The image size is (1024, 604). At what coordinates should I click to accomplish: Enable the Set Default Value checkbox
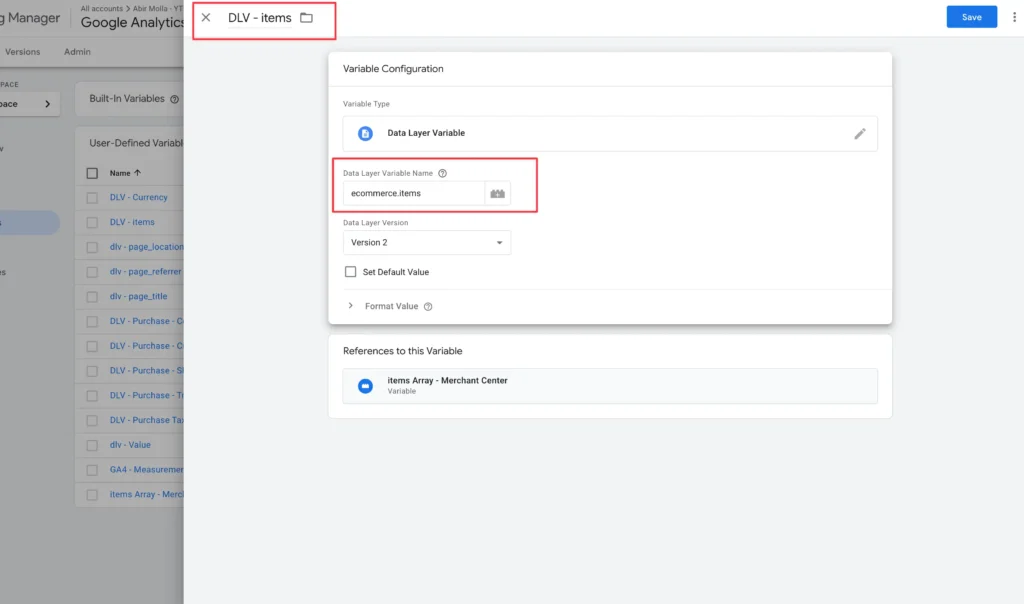351,271
